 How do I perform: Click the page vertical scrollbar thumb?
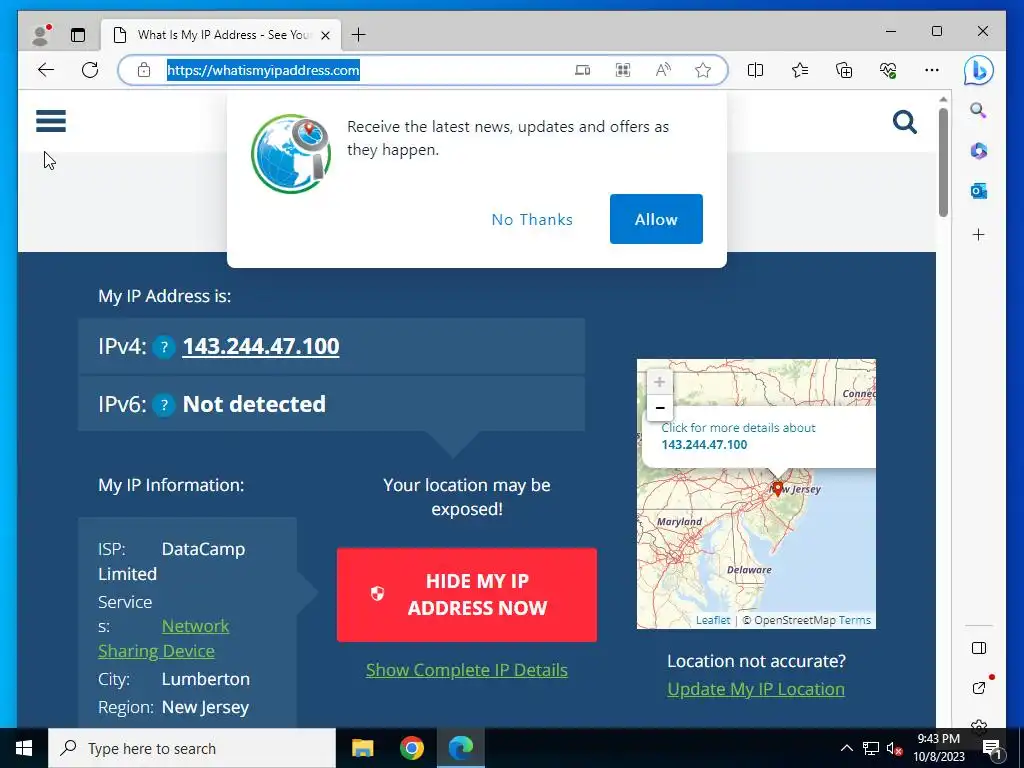943,162
